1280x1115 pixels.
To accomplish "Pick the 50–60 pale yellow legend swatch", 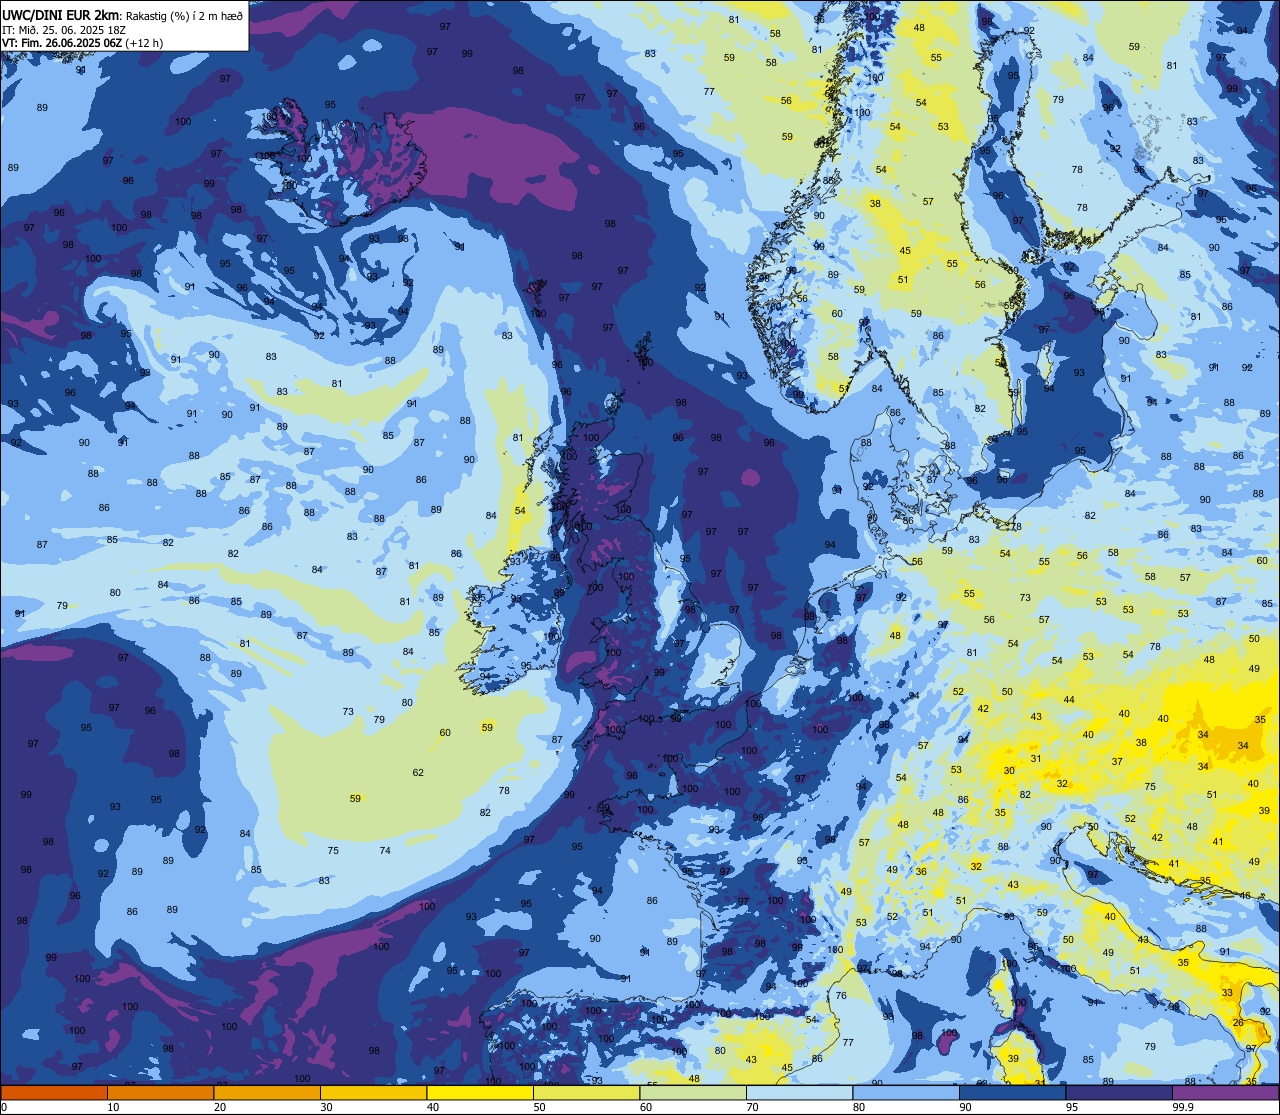I will pos(586,1092).
